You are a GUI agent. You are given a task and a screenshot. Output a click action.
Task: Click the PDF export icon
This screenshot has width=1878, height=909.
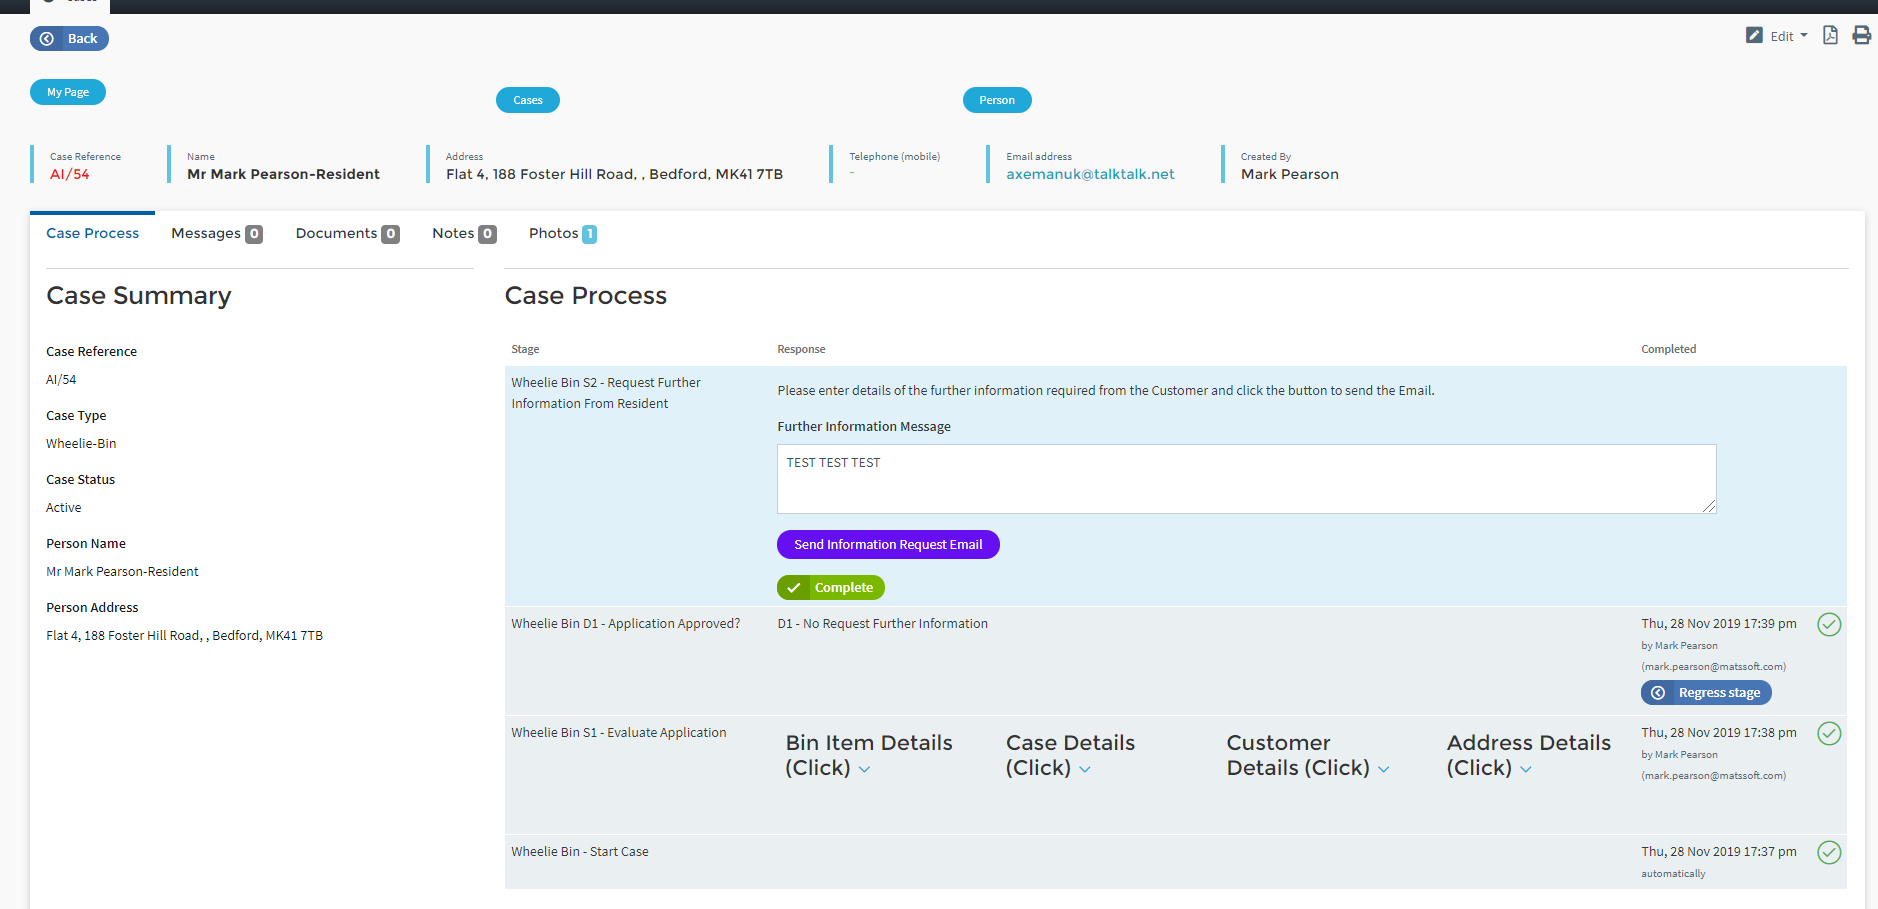(1830, 36)
